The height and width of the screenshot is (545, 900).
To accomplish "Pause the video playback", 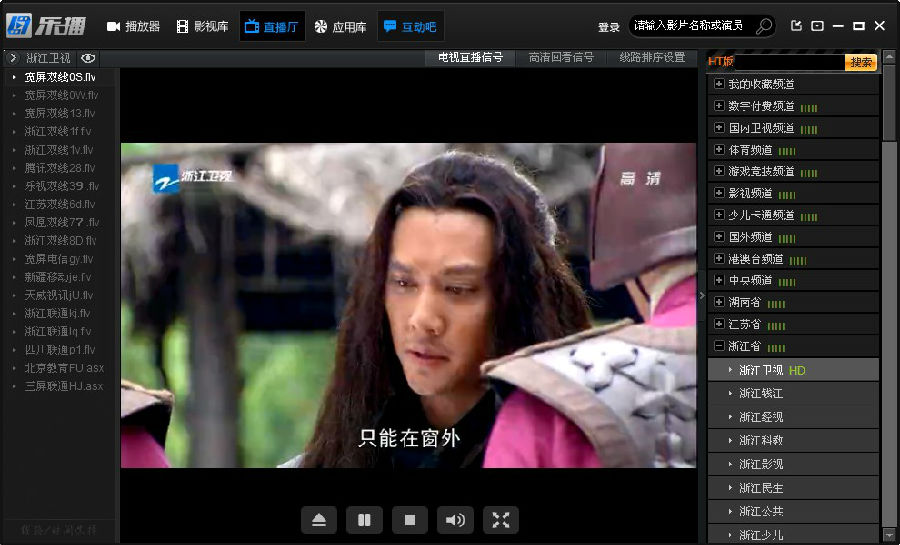I will (364, 520).
